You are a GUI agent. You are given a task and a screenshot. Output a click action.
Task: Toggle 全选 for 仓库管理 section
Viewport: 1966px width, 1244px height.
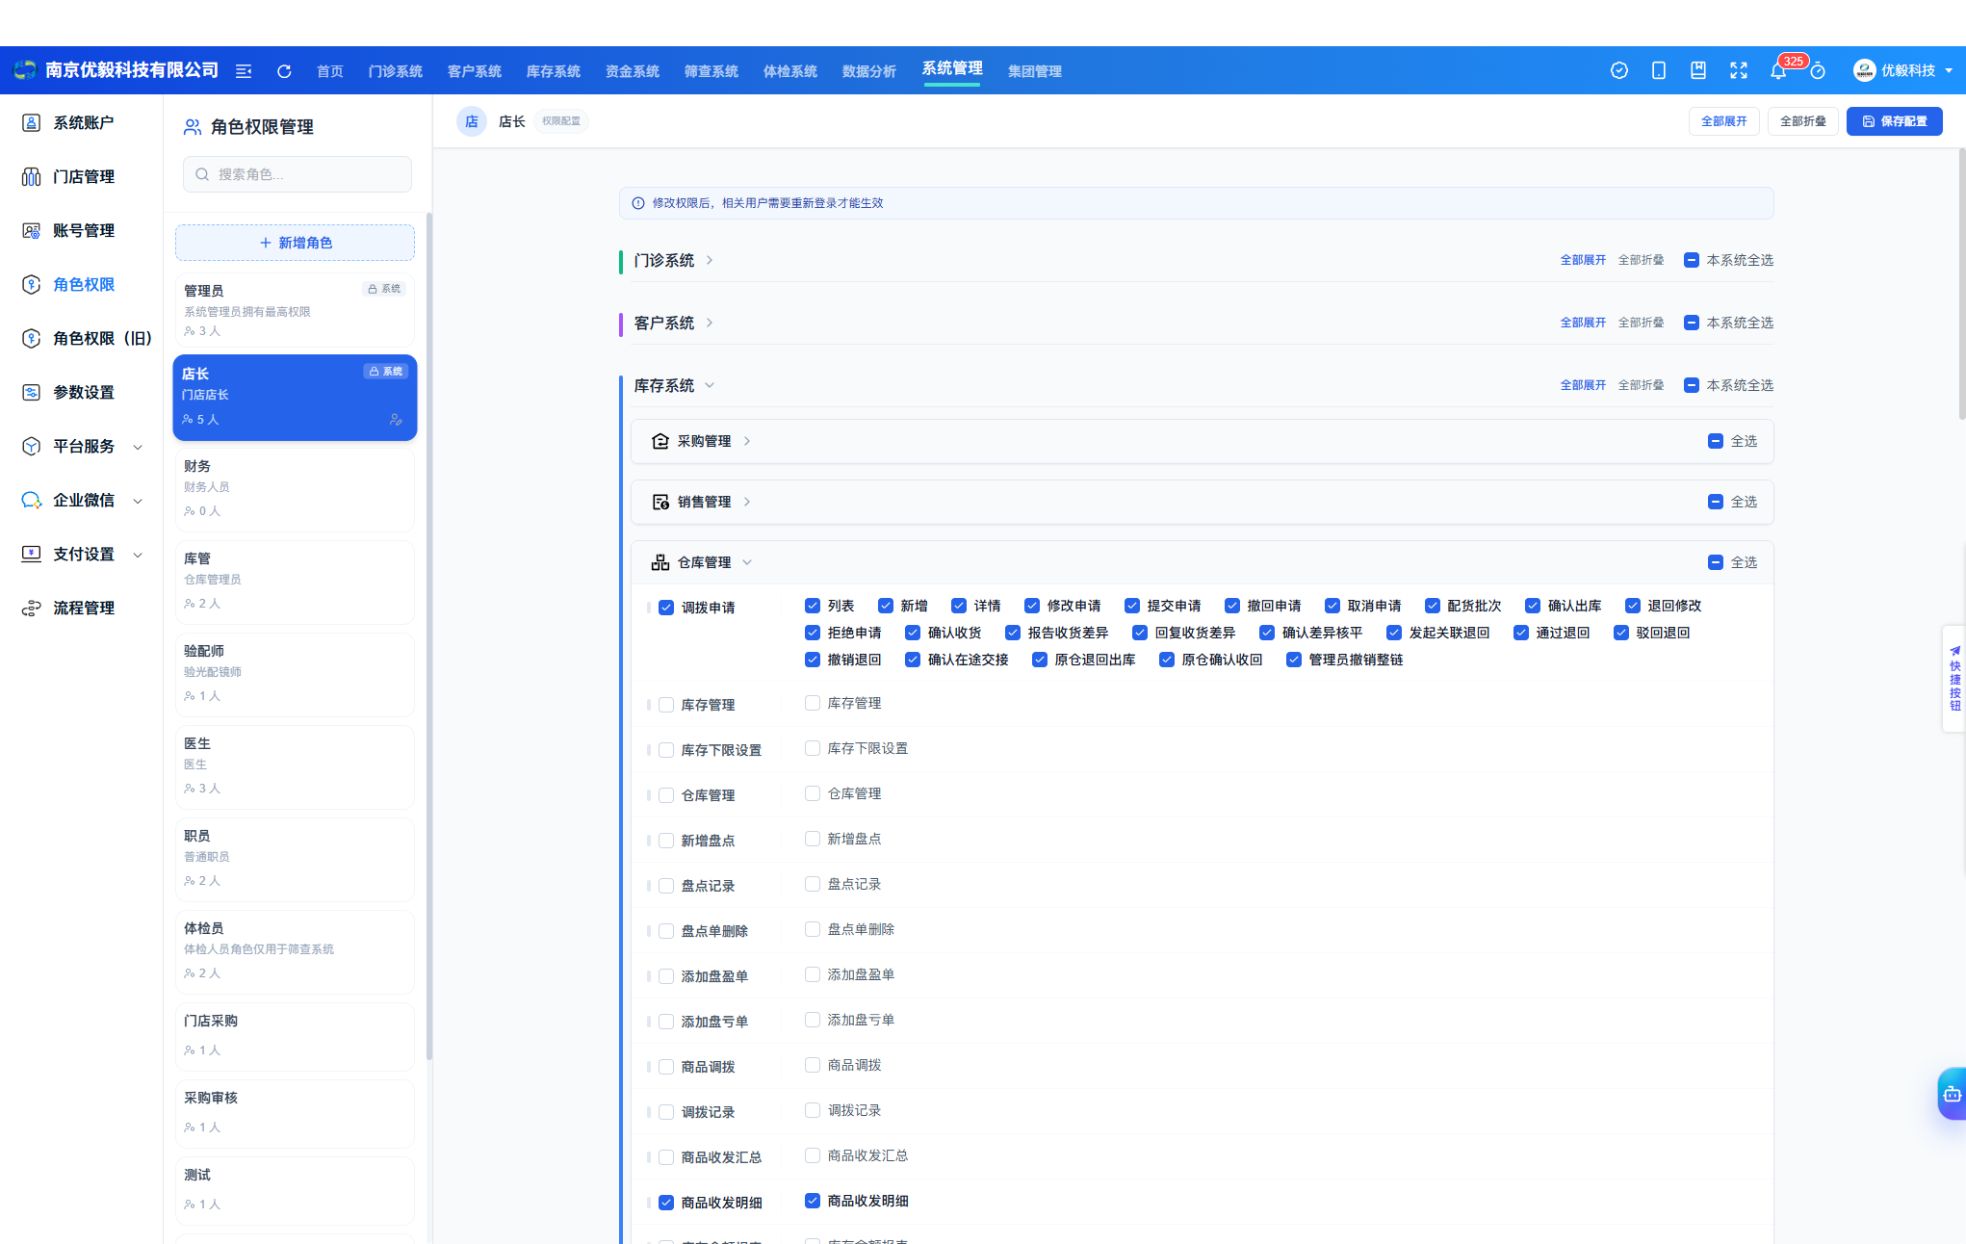(x=1715, y=562)
